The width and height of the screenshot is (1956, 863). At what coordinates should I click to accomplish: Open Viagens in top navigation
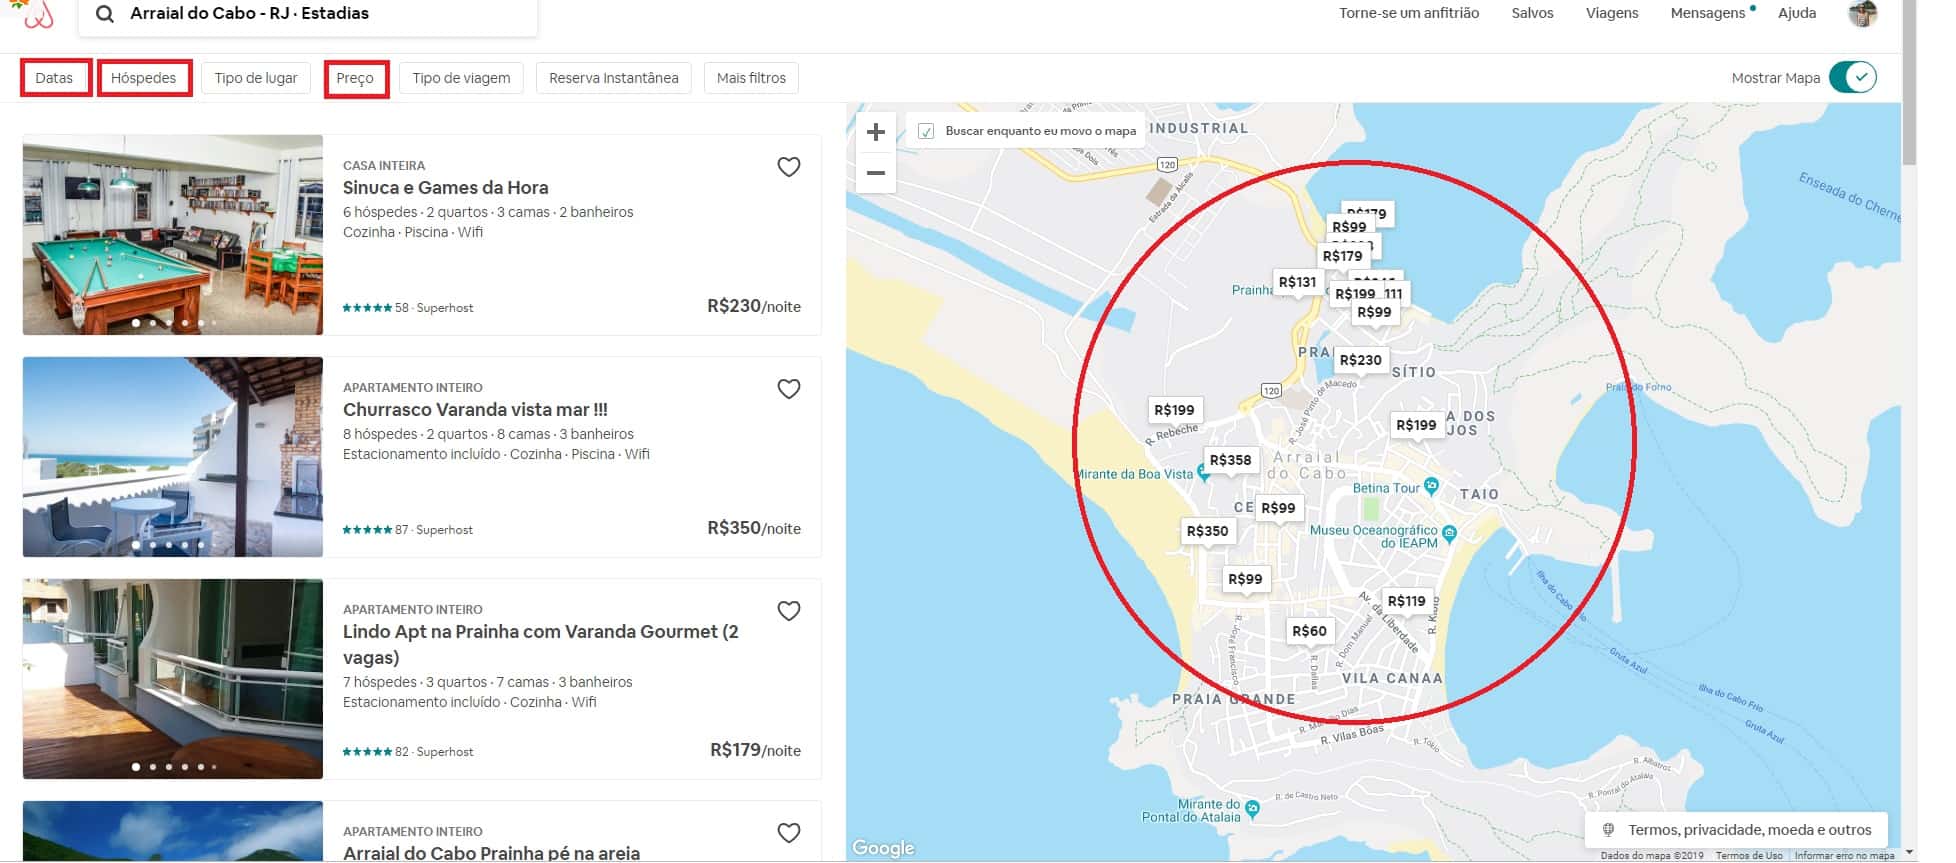point(1612,13)
